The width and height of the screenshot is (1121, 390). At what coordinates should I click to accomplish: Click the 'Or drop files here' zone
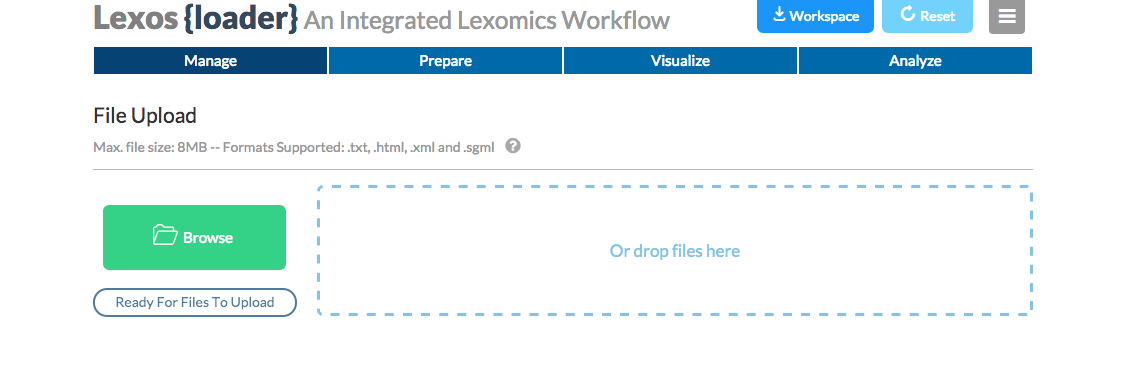coord(675,251)
